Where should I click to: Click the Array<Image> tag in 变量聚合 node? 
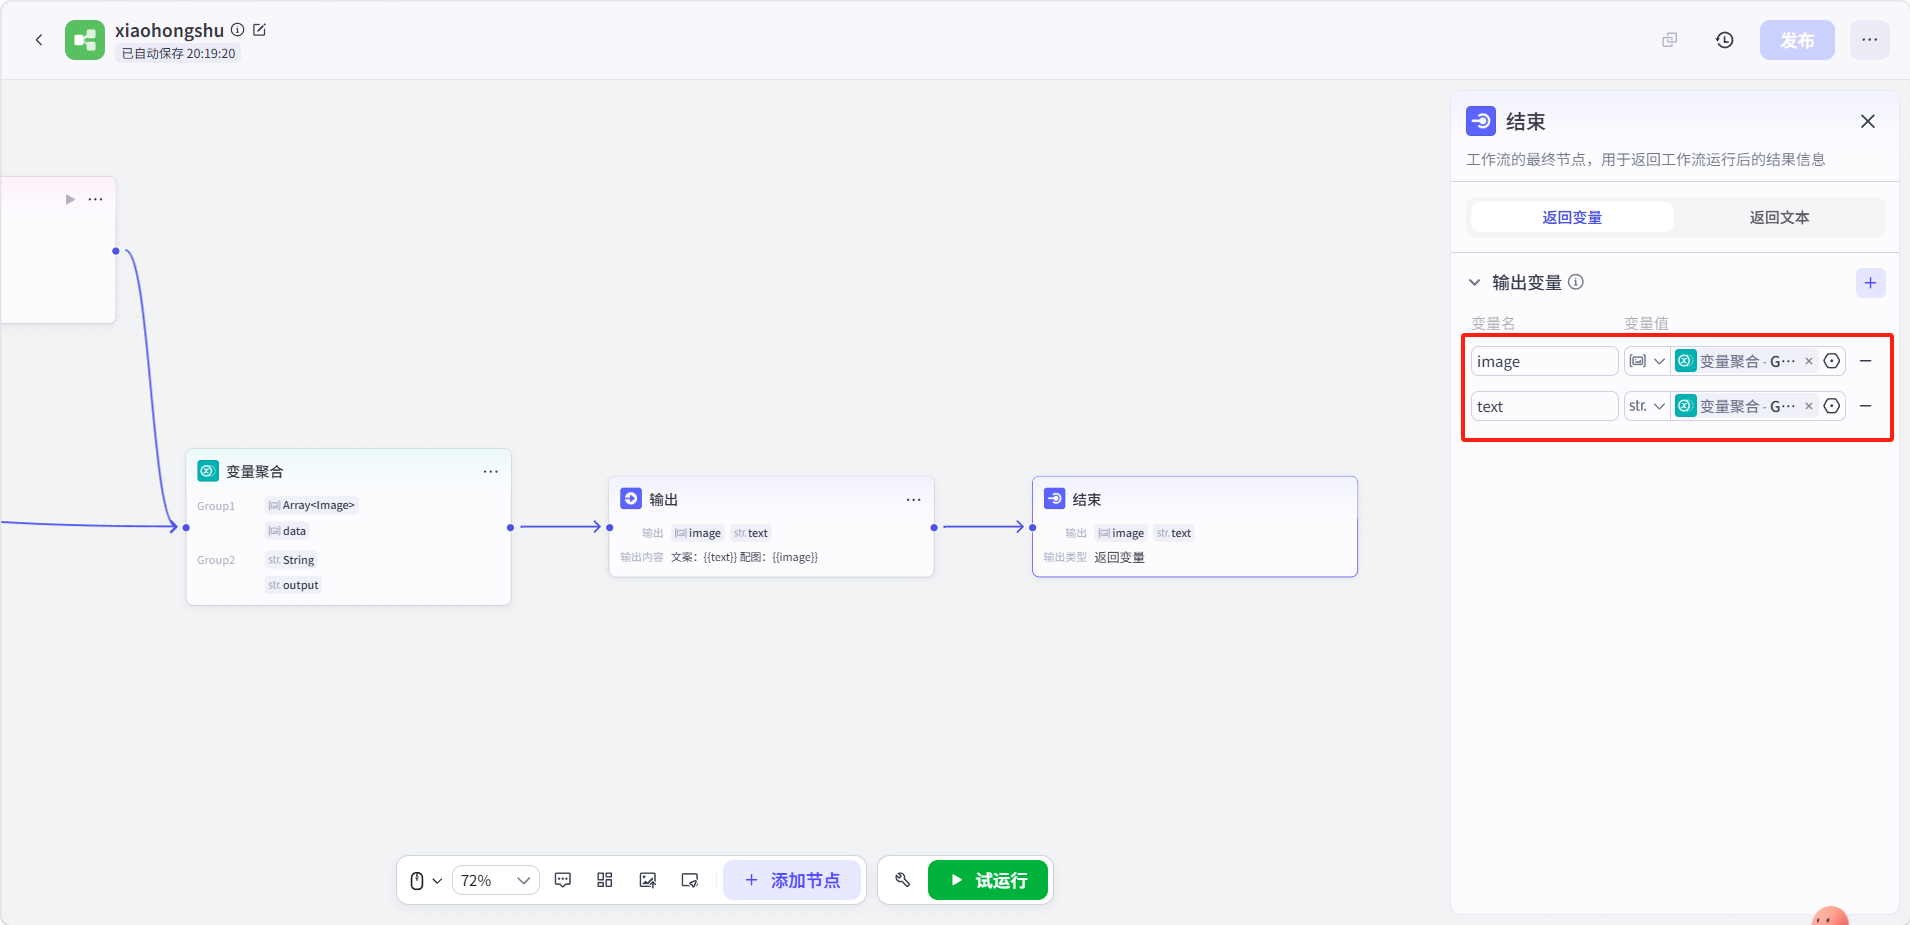click(x=311, y=505)
